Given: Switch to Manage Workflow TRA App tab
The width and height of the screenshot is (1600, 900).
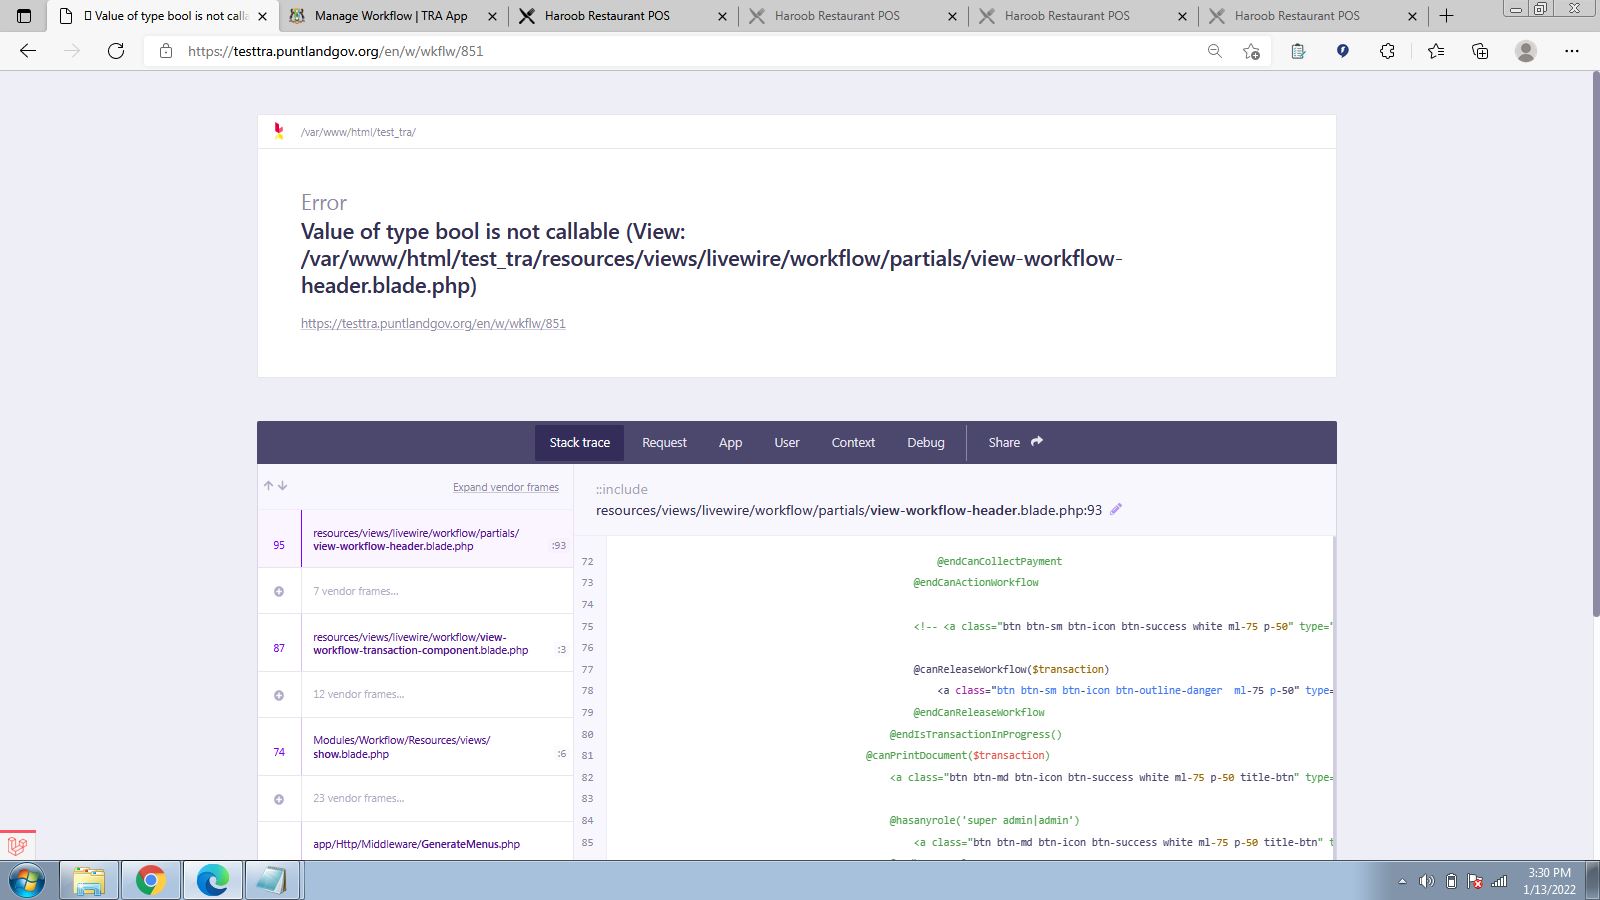Looking at the screenshot, I should 391,16.
